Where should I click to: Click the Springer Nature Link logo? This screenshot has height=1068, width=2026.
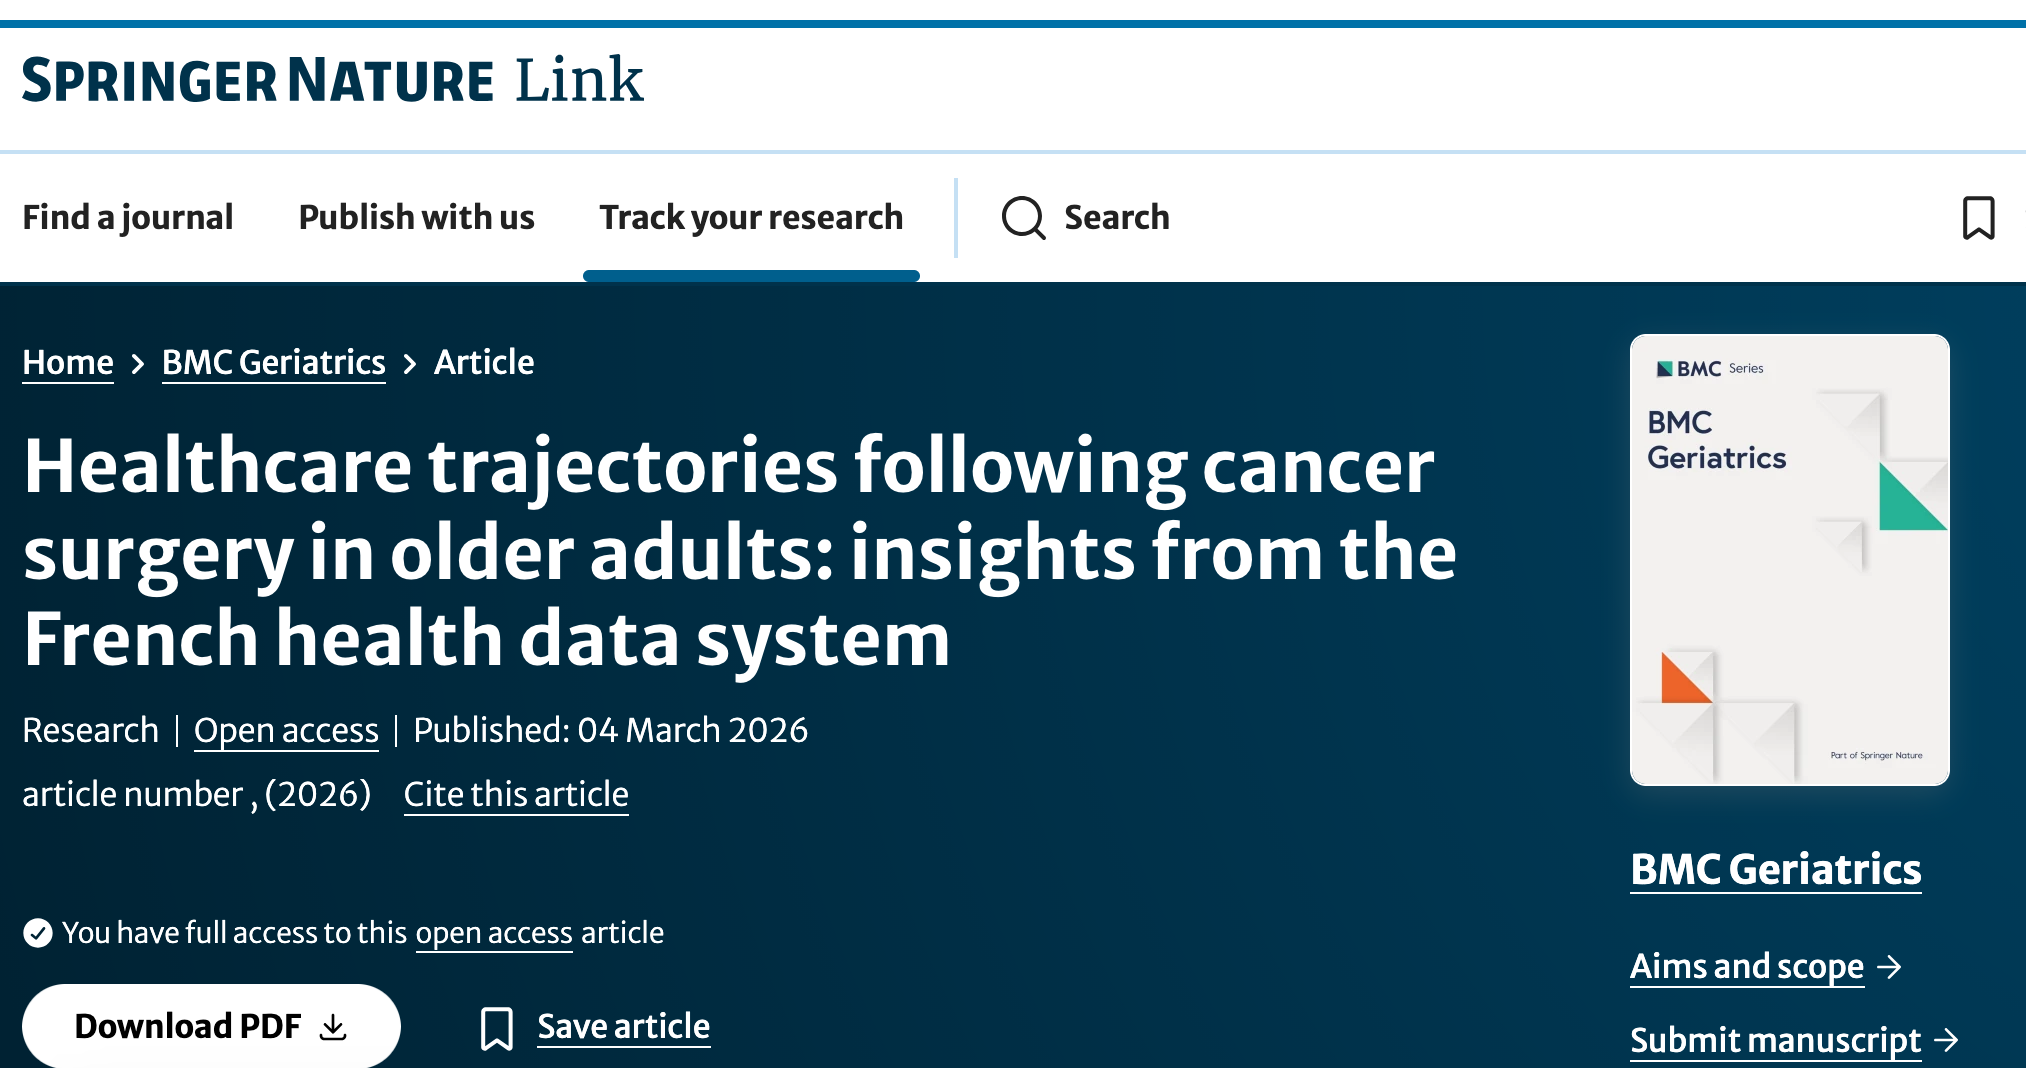(x=333, y=81)
